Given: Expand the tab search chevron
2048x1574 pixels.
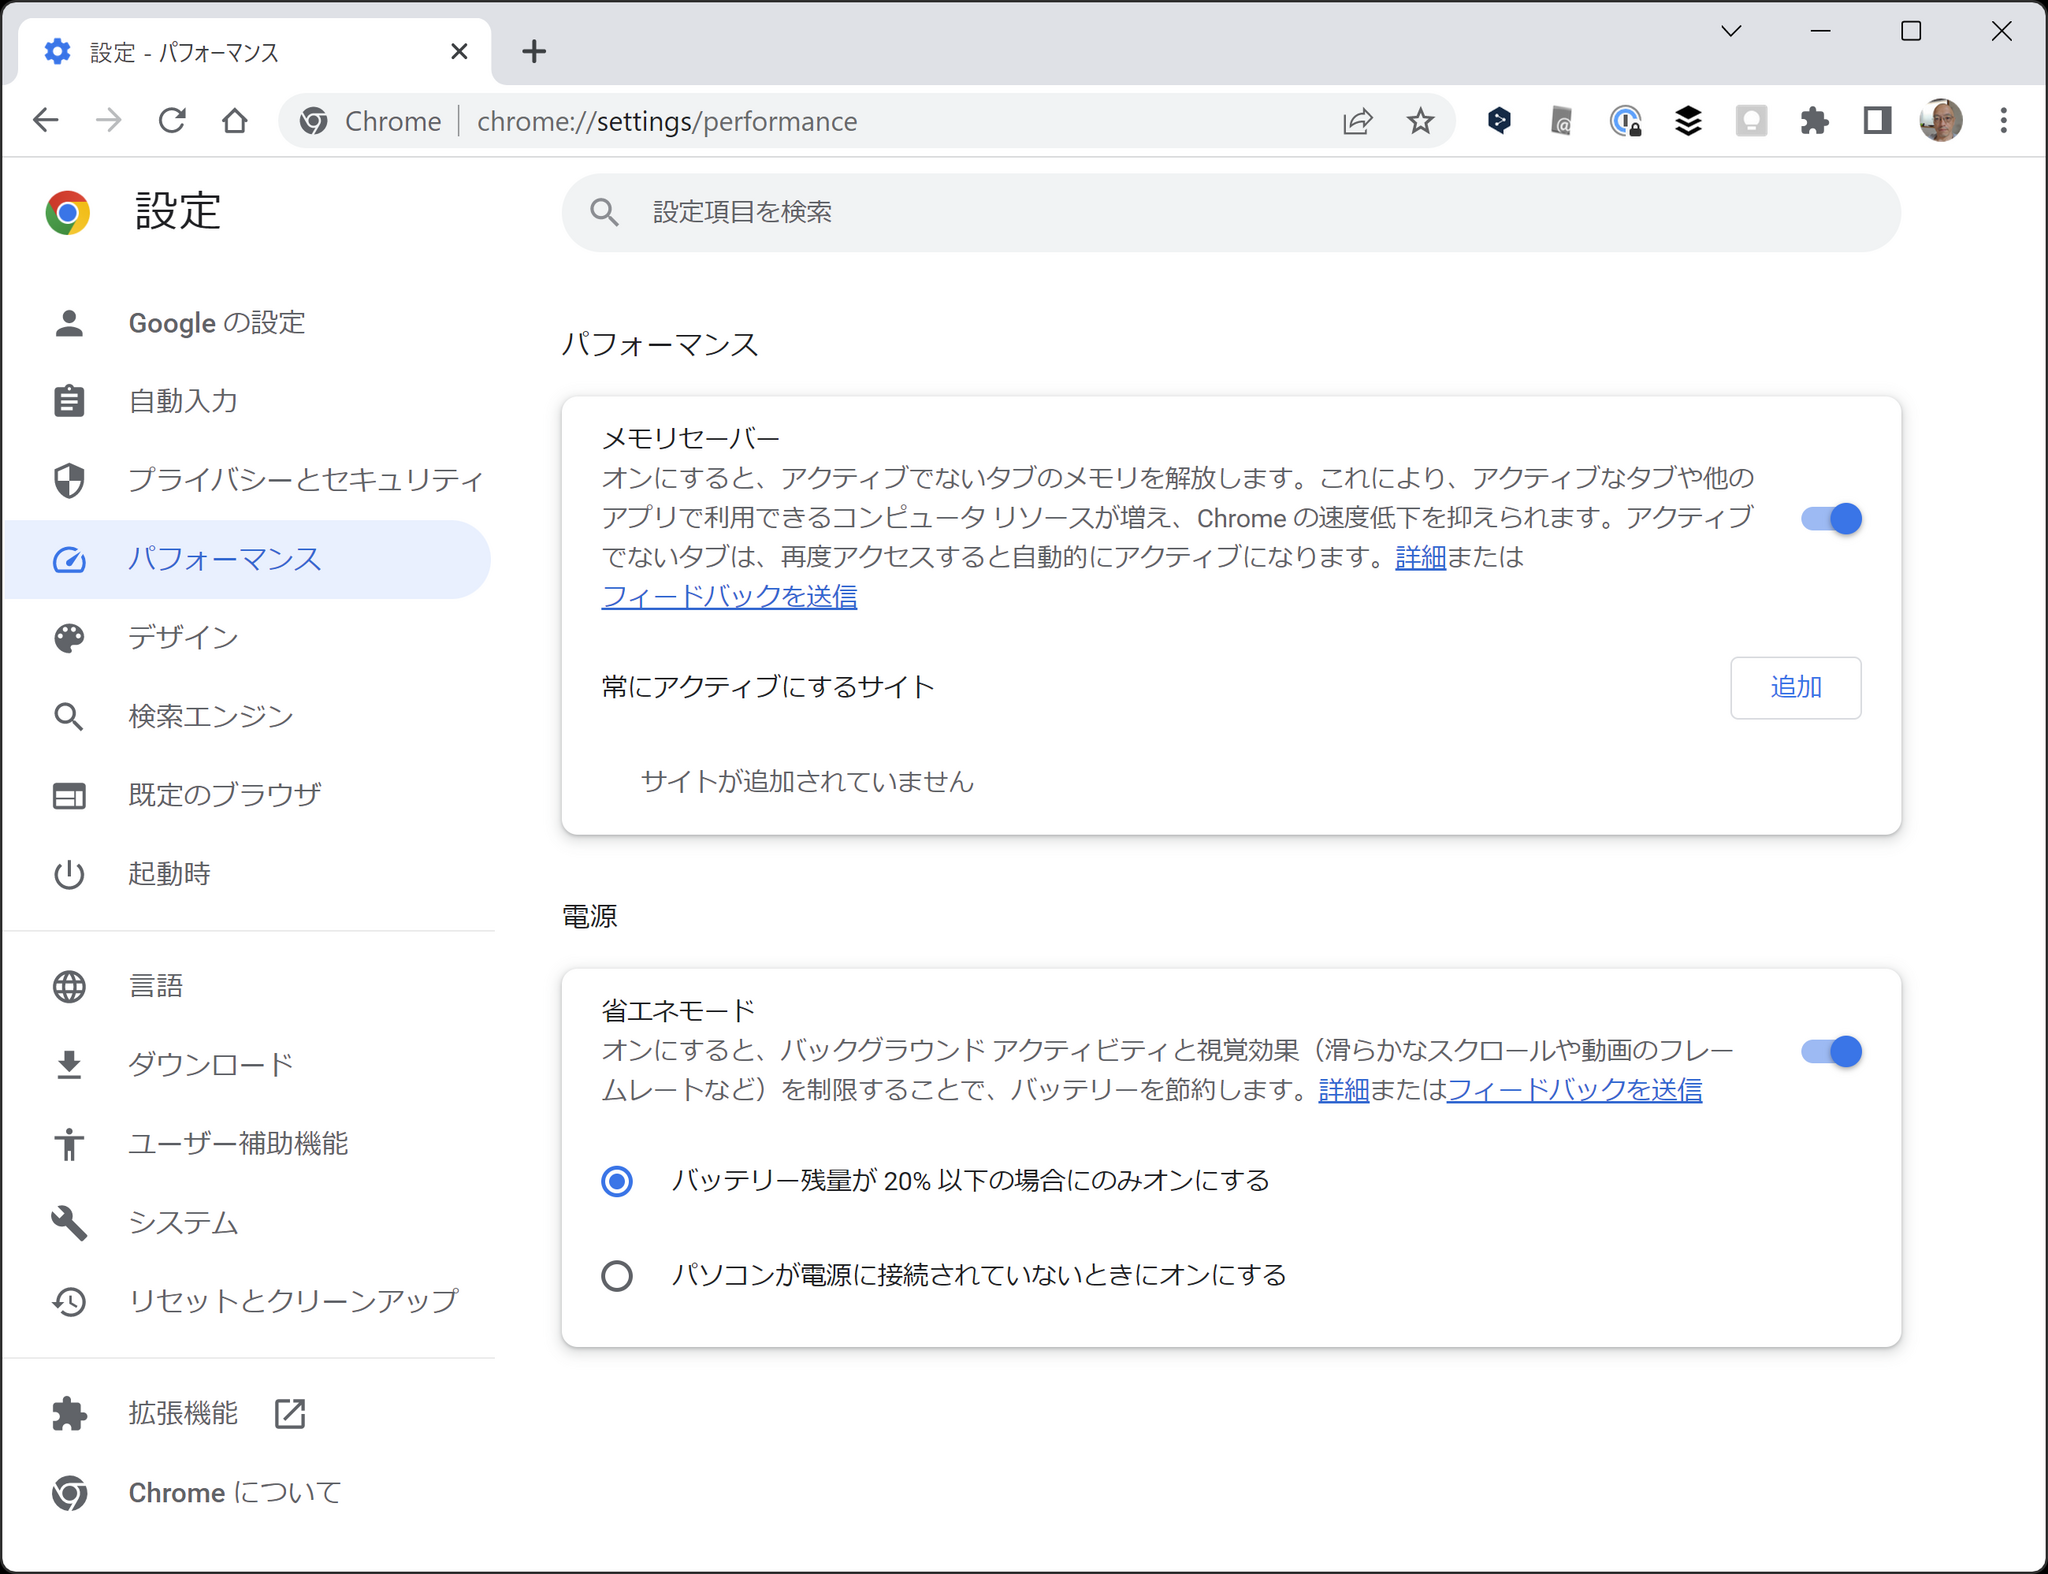Looking at the screenshot, I should pos(1731,31).
